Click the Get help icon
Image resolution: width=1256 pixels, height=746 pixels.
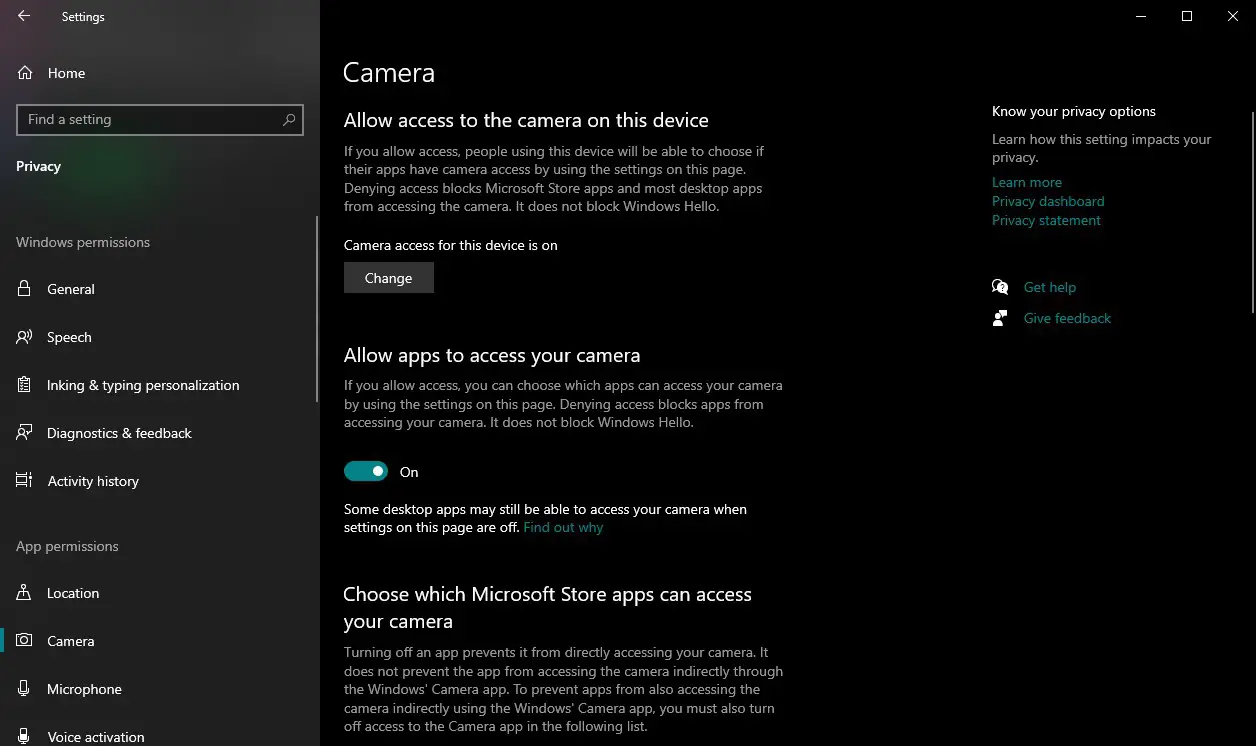point(1000,287)
